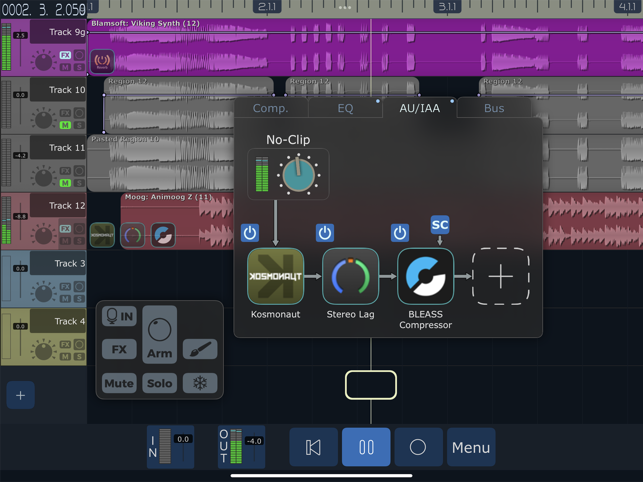This screenshot has width=643, height=482.
Task: Click the three dots on the timeline ruler
Action: tap(345, 7)
